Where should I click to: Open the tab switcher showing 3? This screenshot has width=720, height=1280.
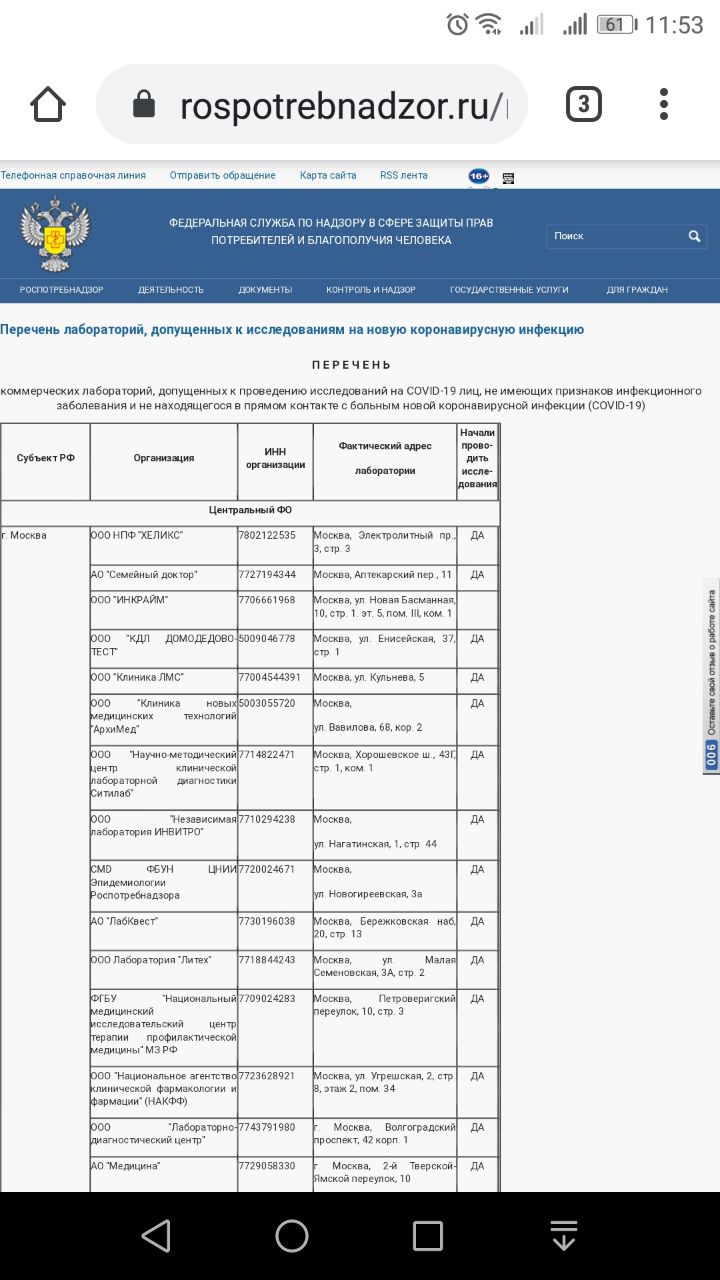coord(584,104)
